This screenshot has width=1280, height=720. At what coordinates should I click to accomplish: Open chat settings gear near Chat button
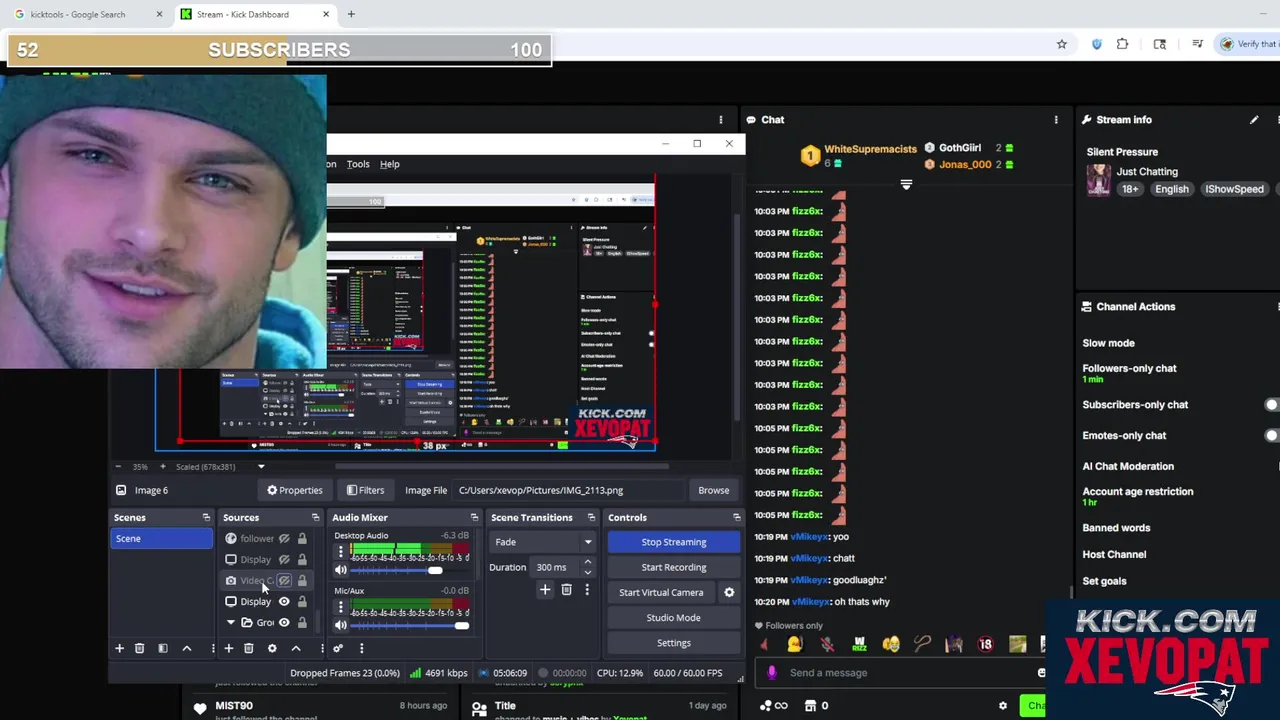[1003, 706]
